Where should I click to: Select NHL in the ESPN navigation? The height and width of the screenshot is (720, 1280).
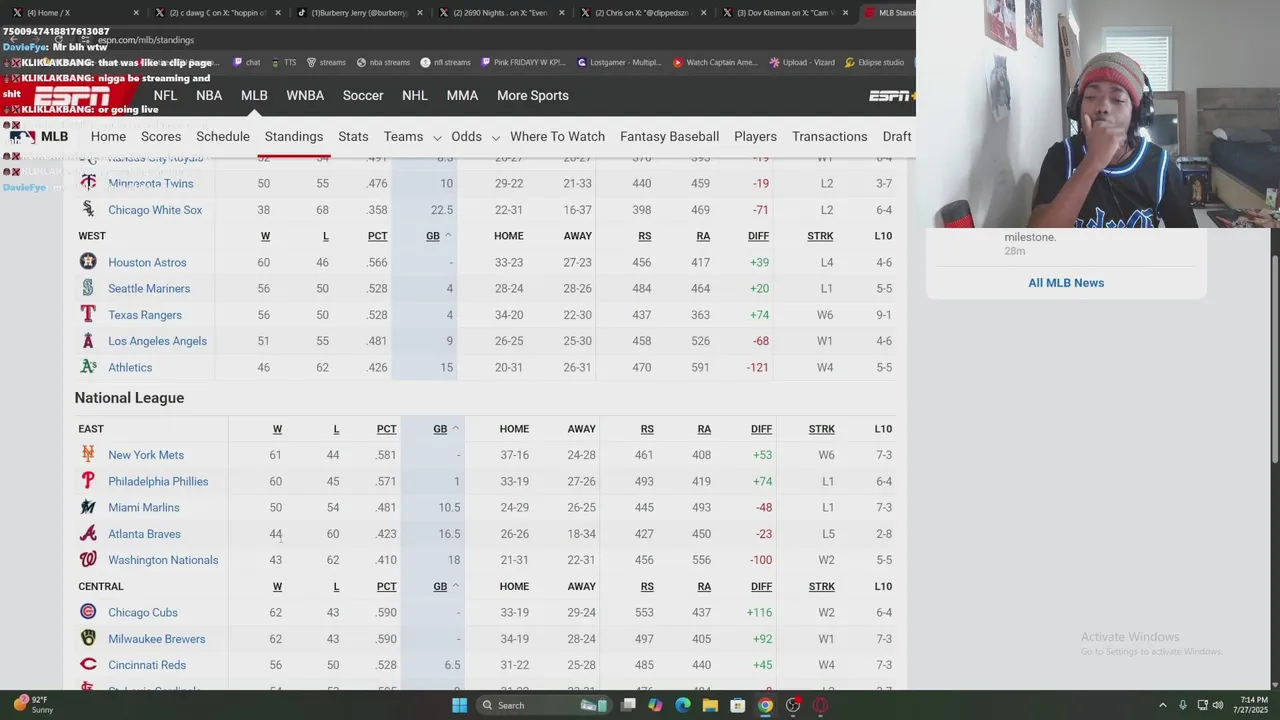415,95
